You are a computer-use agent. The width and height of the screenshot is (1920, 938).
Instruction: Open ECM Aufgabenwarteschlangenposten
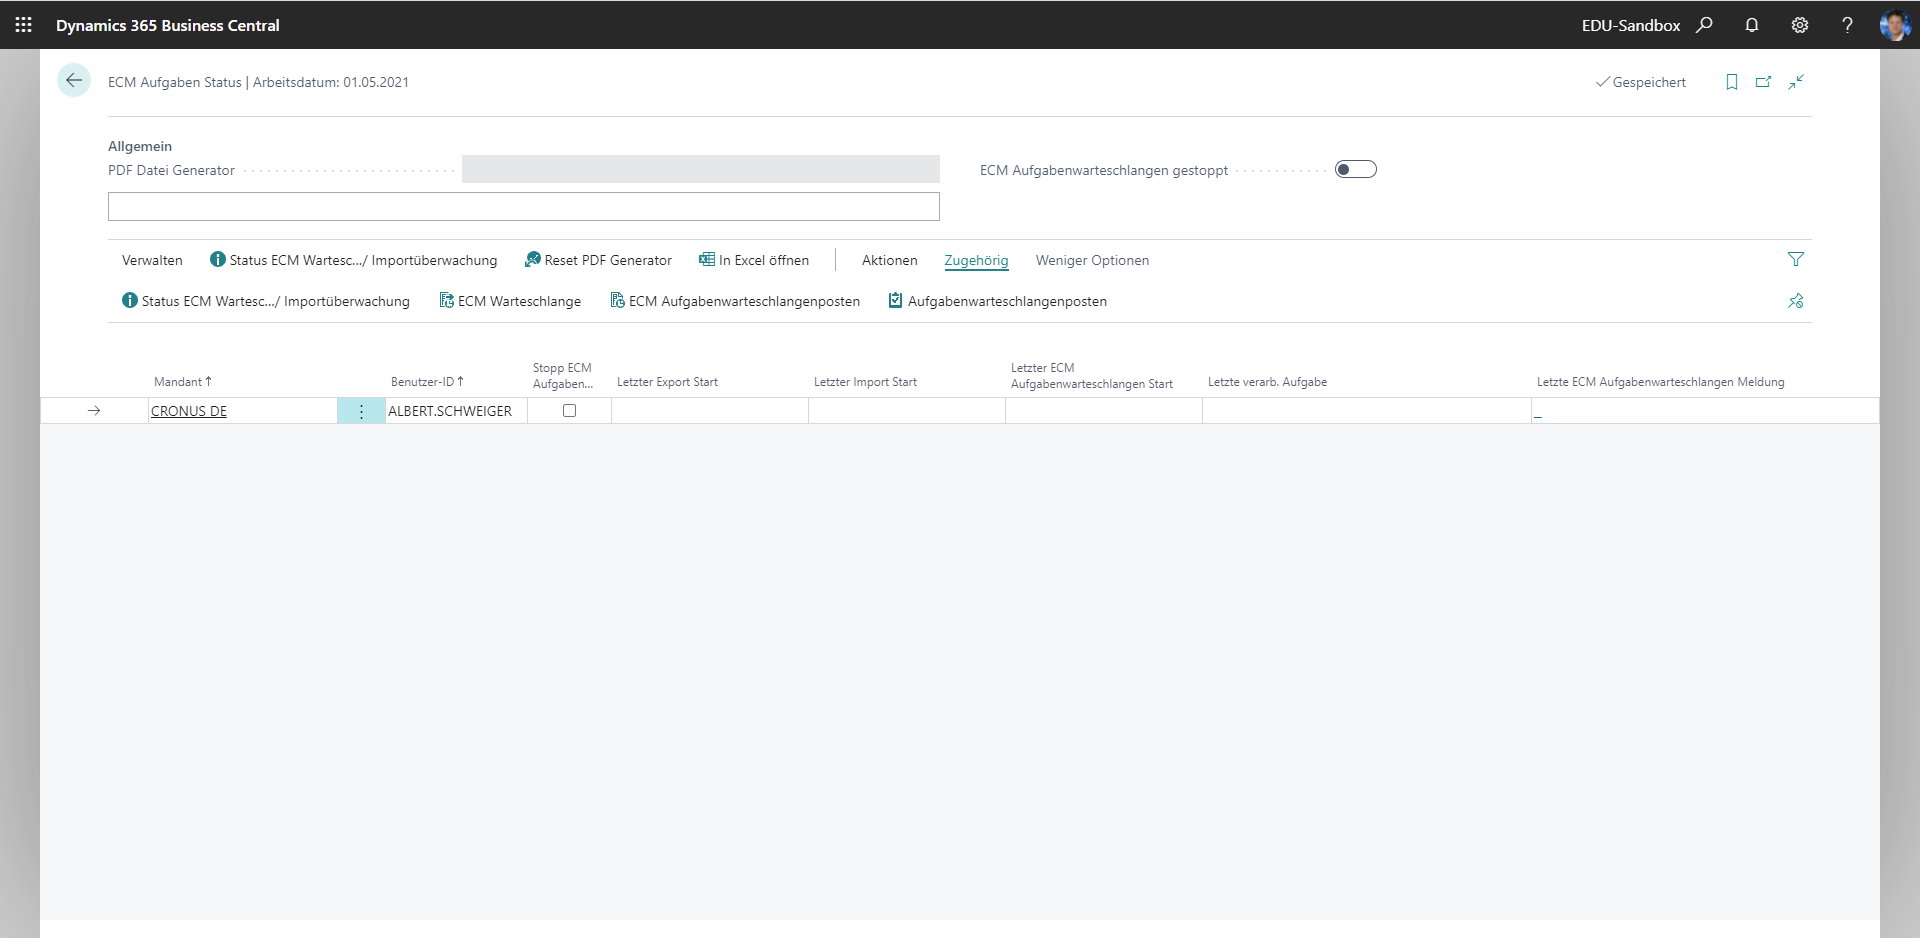point(735,301)
